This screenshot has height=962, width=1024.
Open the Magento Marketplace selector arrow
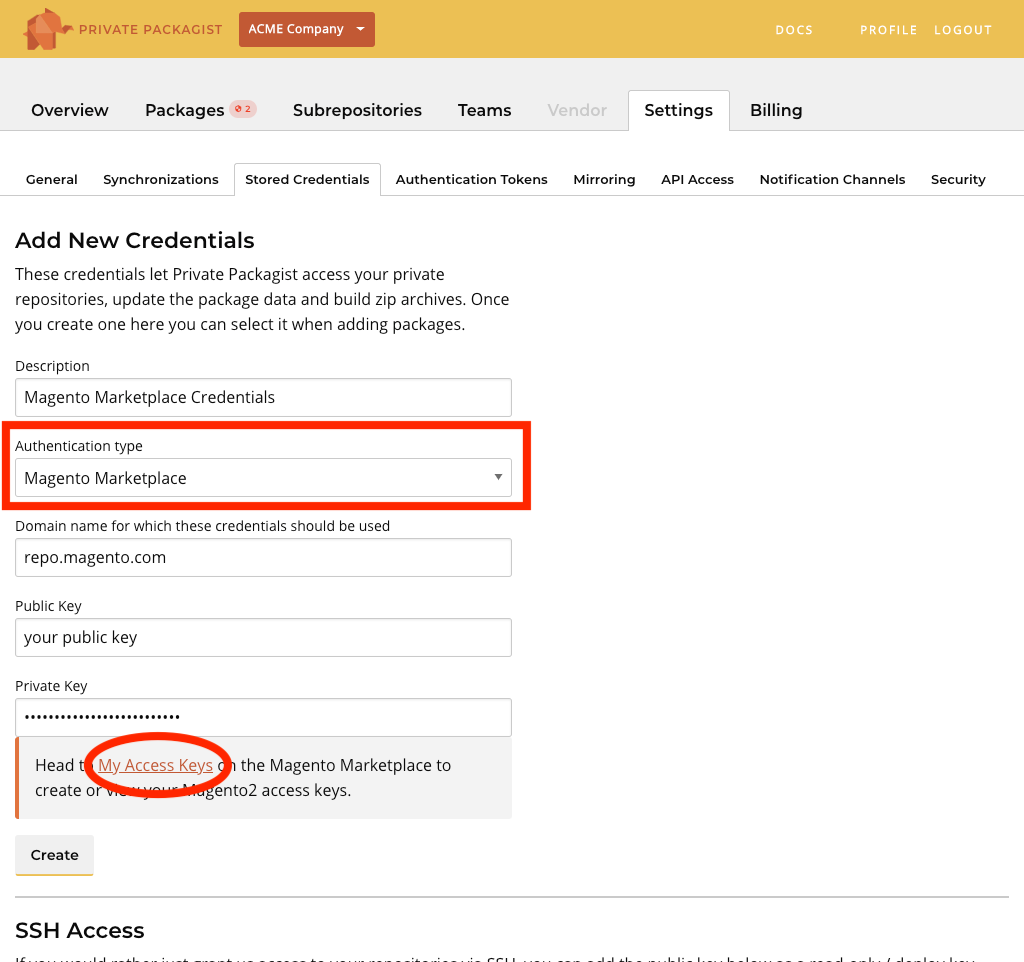[x=497, y=478]
